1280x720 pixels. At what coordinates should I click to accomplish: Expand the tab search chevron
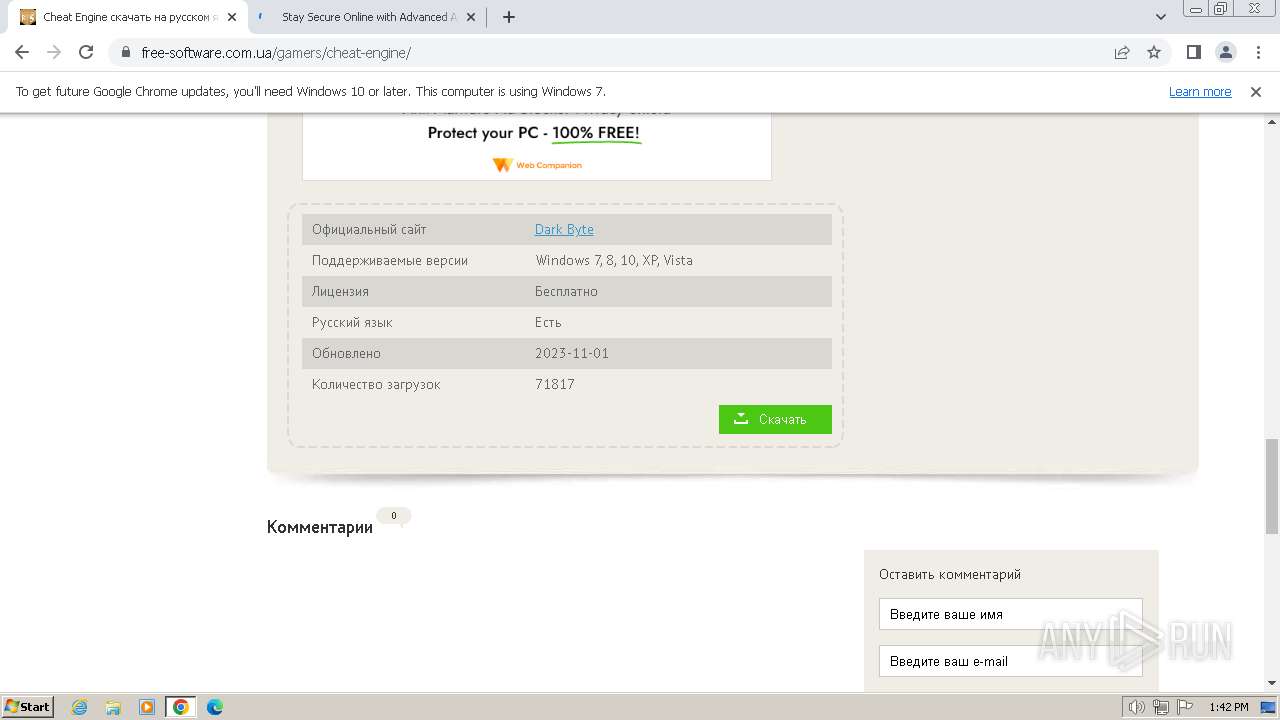pos(1161,17)
